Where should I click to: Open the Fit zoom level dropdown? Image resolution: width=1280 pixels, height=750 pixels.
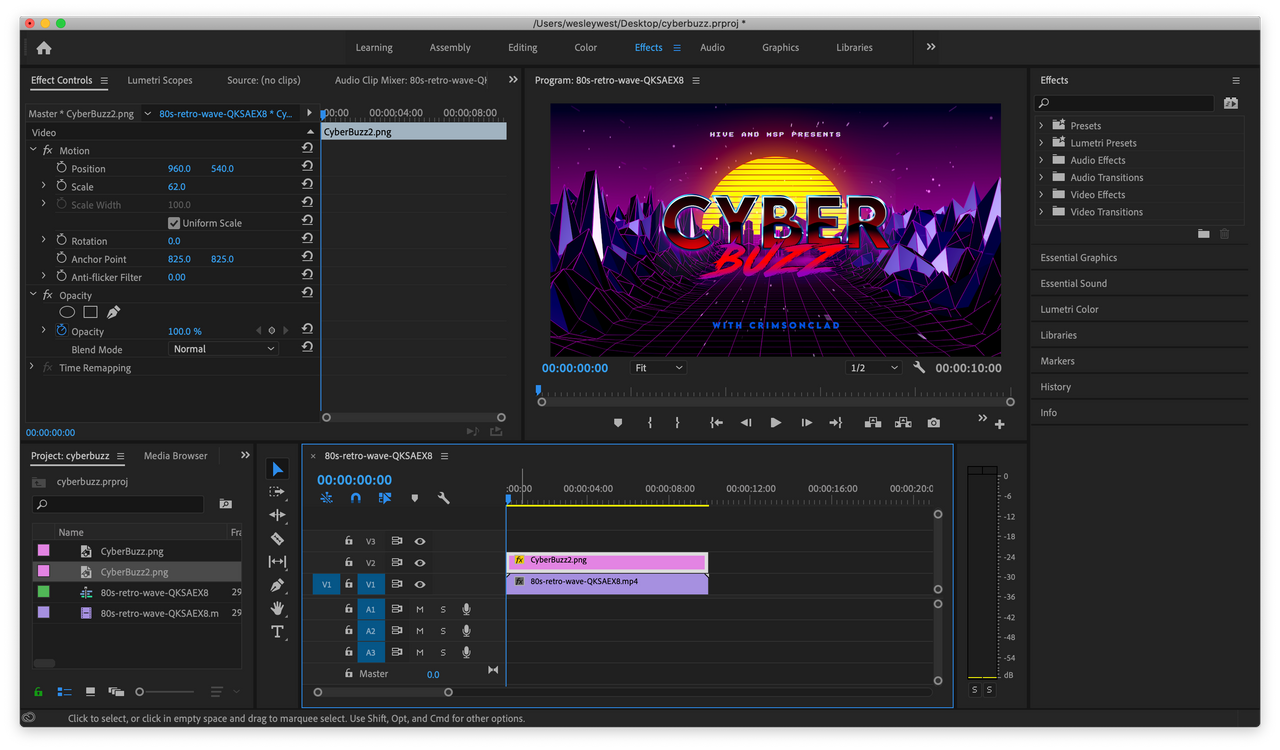(x=658, y=368)
